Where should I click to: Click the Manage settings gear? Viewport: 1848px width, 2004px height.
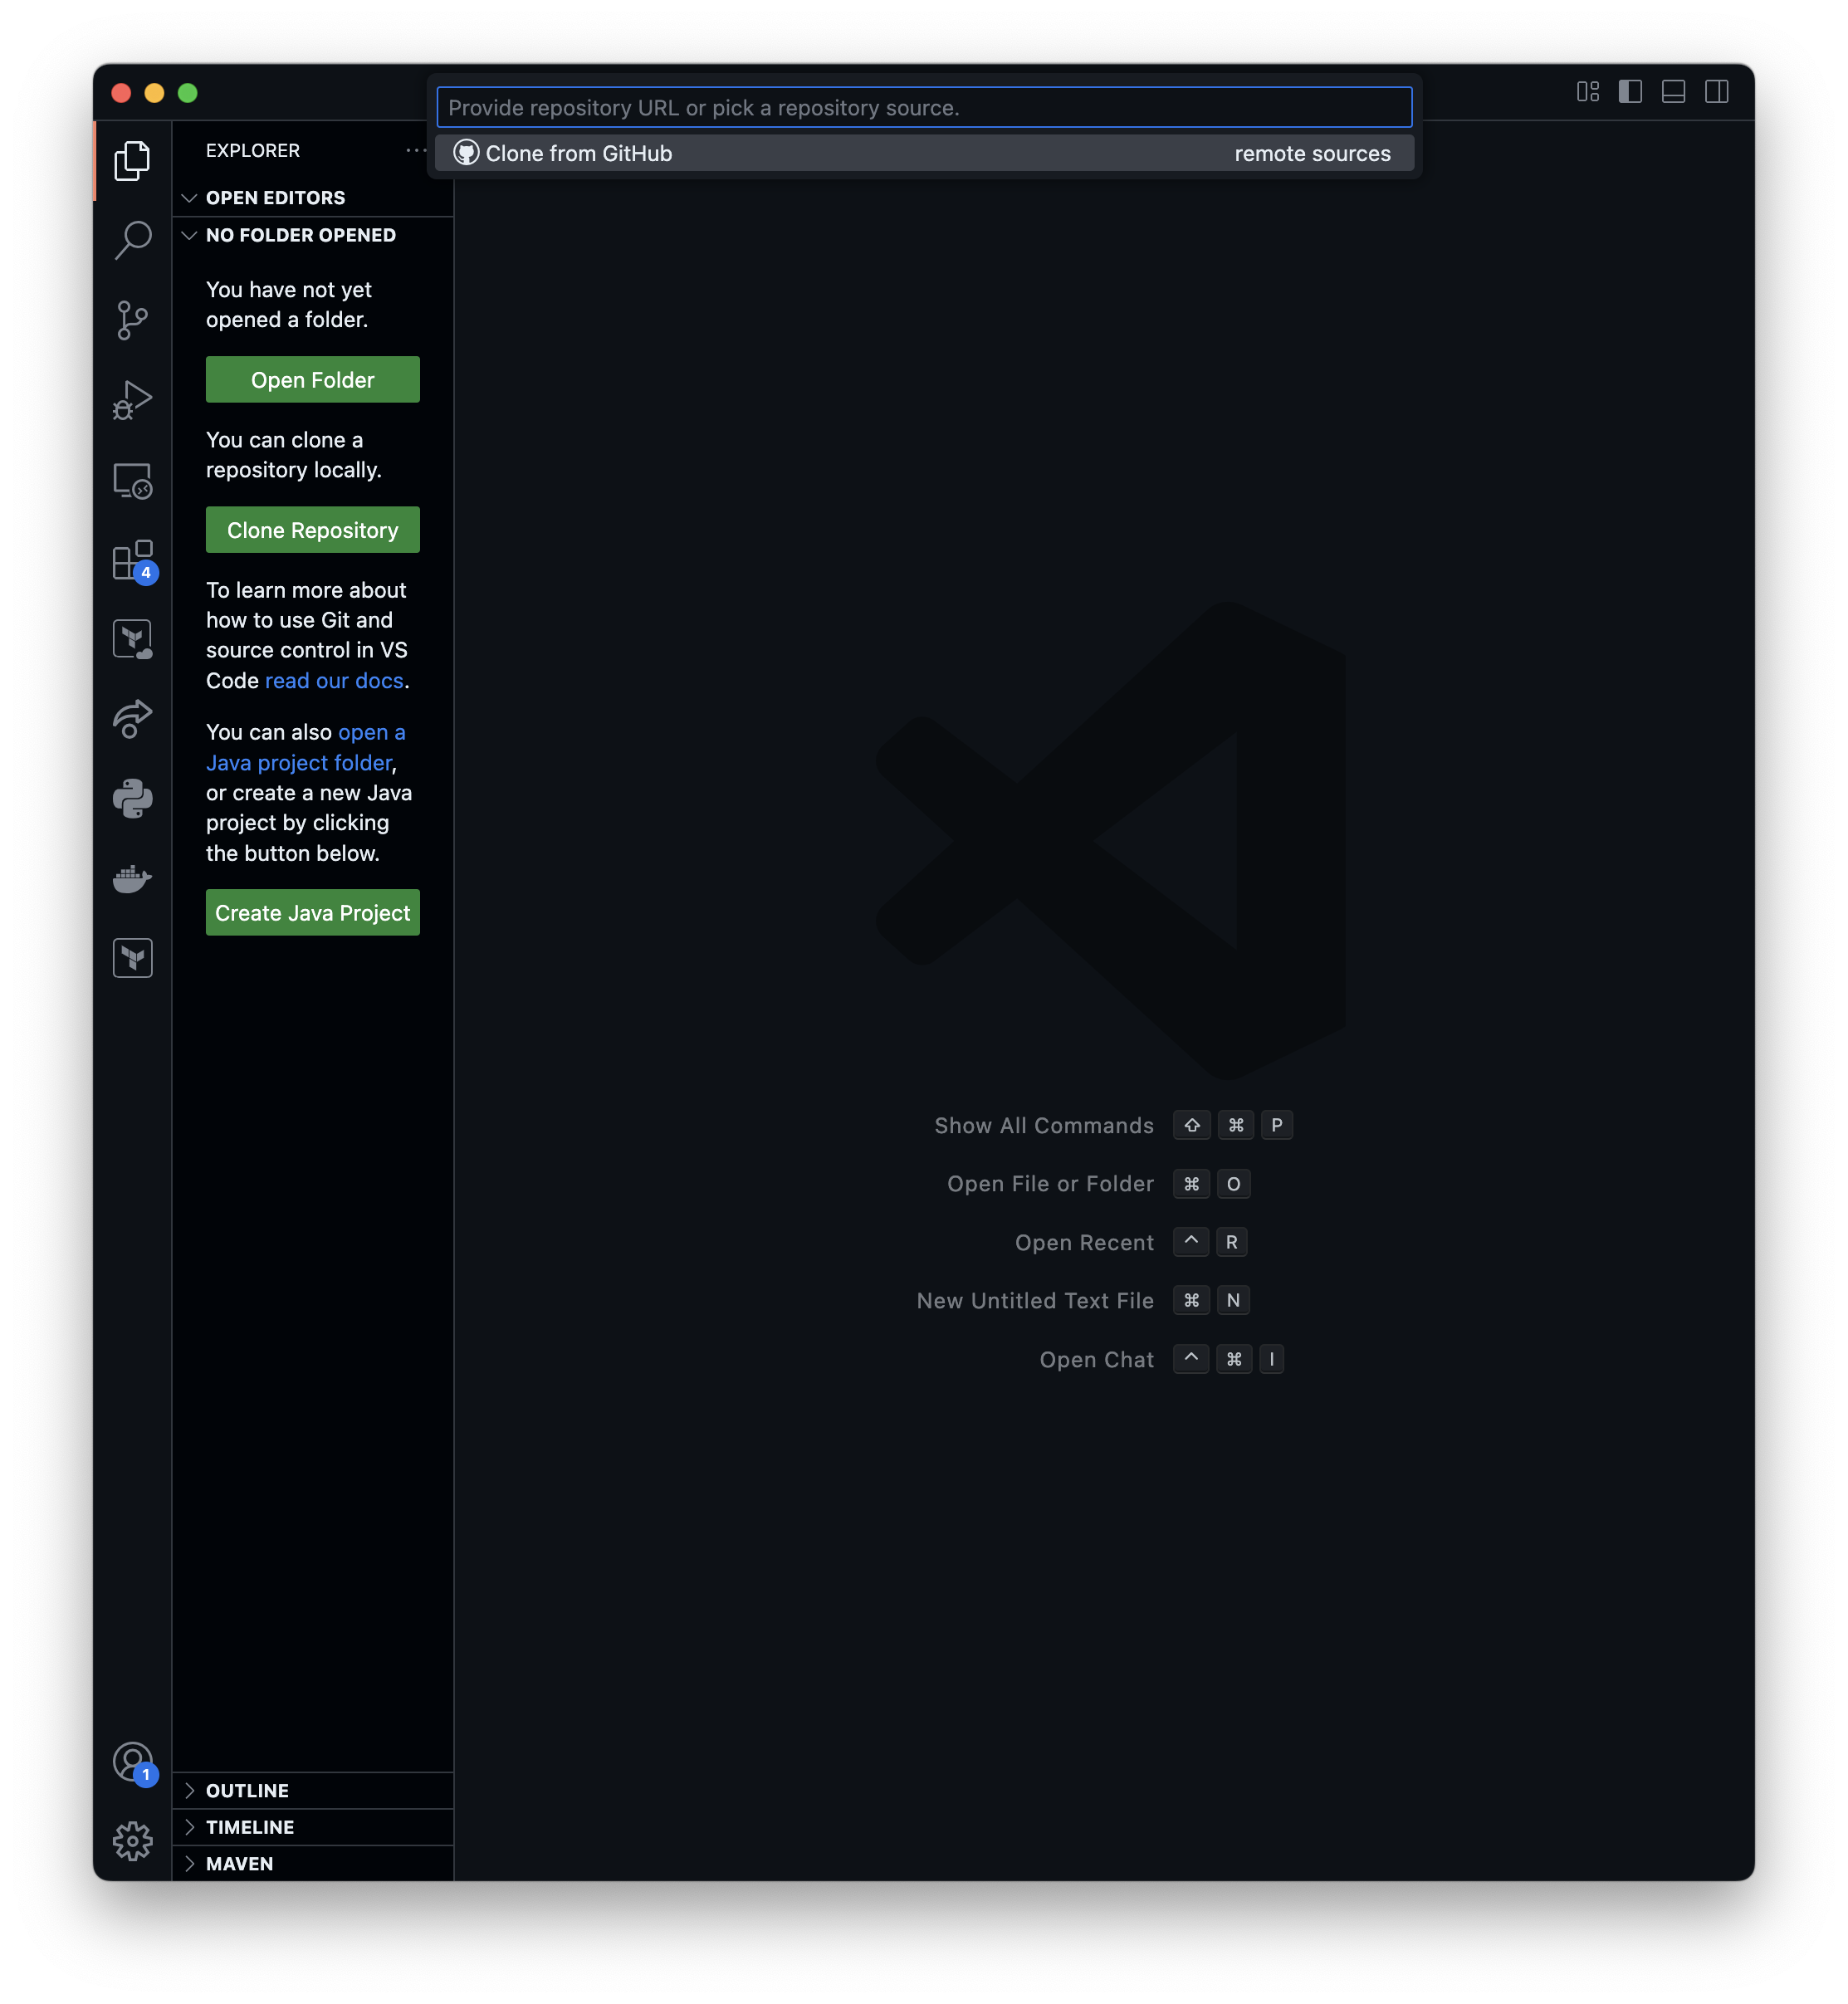(132, 1841)
